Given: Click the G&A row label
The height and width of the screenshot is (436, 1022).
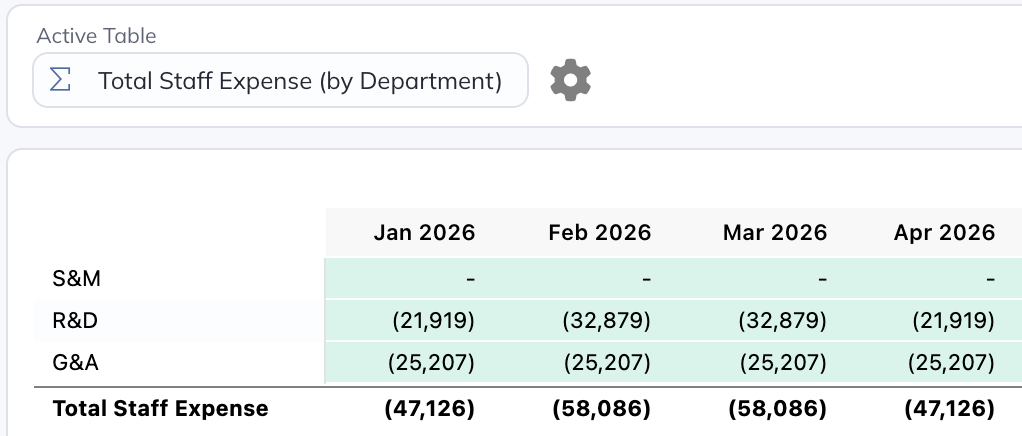Looking at the screenshot, I should tap(75, 363).
